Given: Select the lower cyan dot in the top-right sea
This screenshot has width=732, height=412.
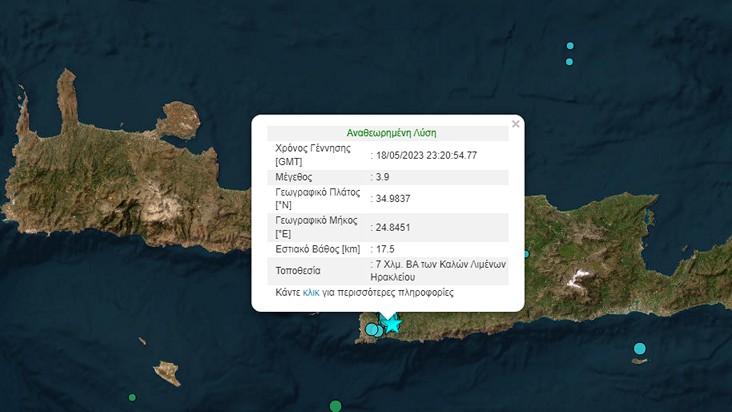Looking at the screenshot, I should pyautogui.click(x=569, y=62).
